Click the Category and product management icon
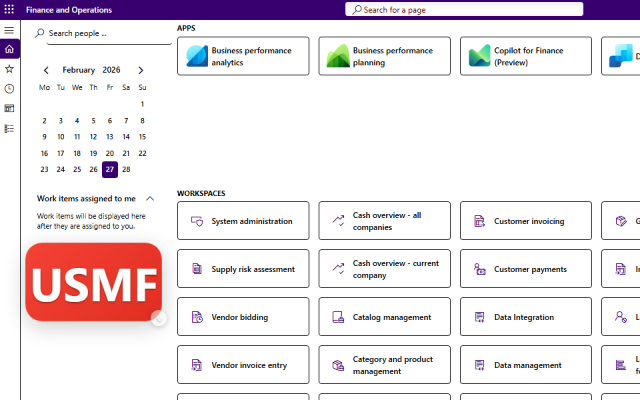The image size is (640, 400). (338, 365)
